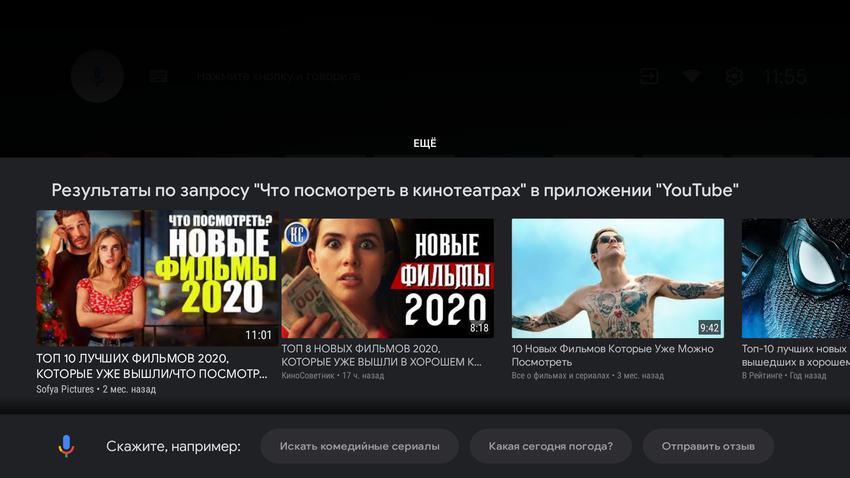850x478 pixels.
Task: Open the "Новые фильмы 2020" Sofya Pictures thumbnail
Action: (157, 278)
